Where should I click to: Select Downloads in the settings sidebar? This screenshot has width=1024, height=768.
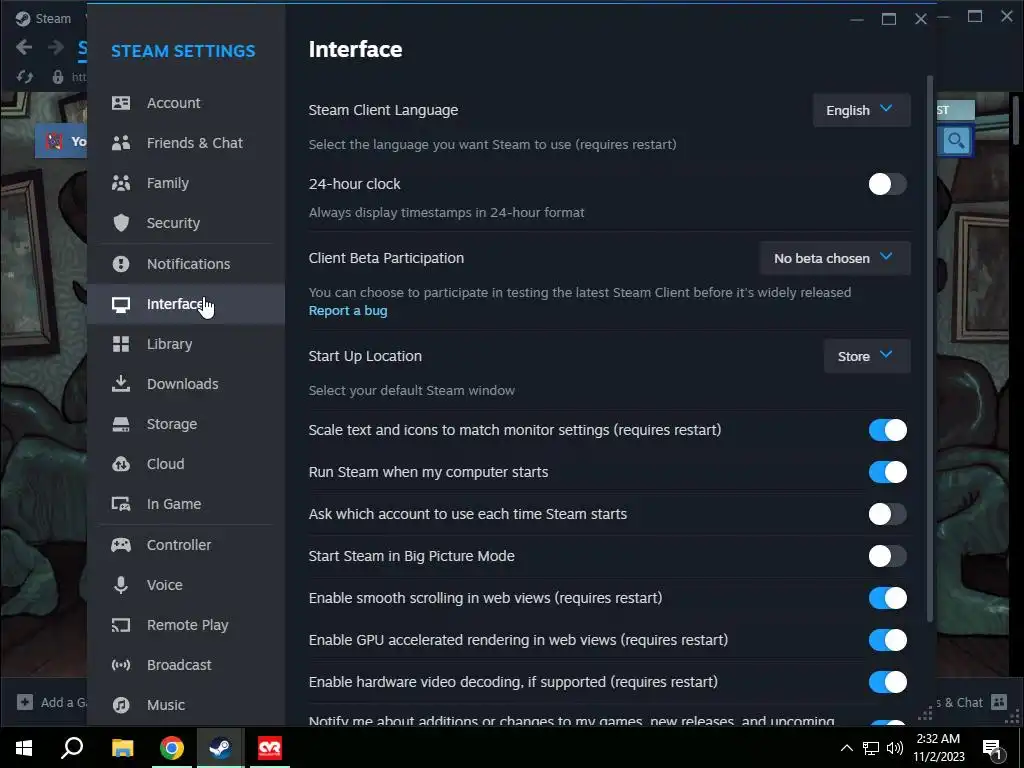186,384
